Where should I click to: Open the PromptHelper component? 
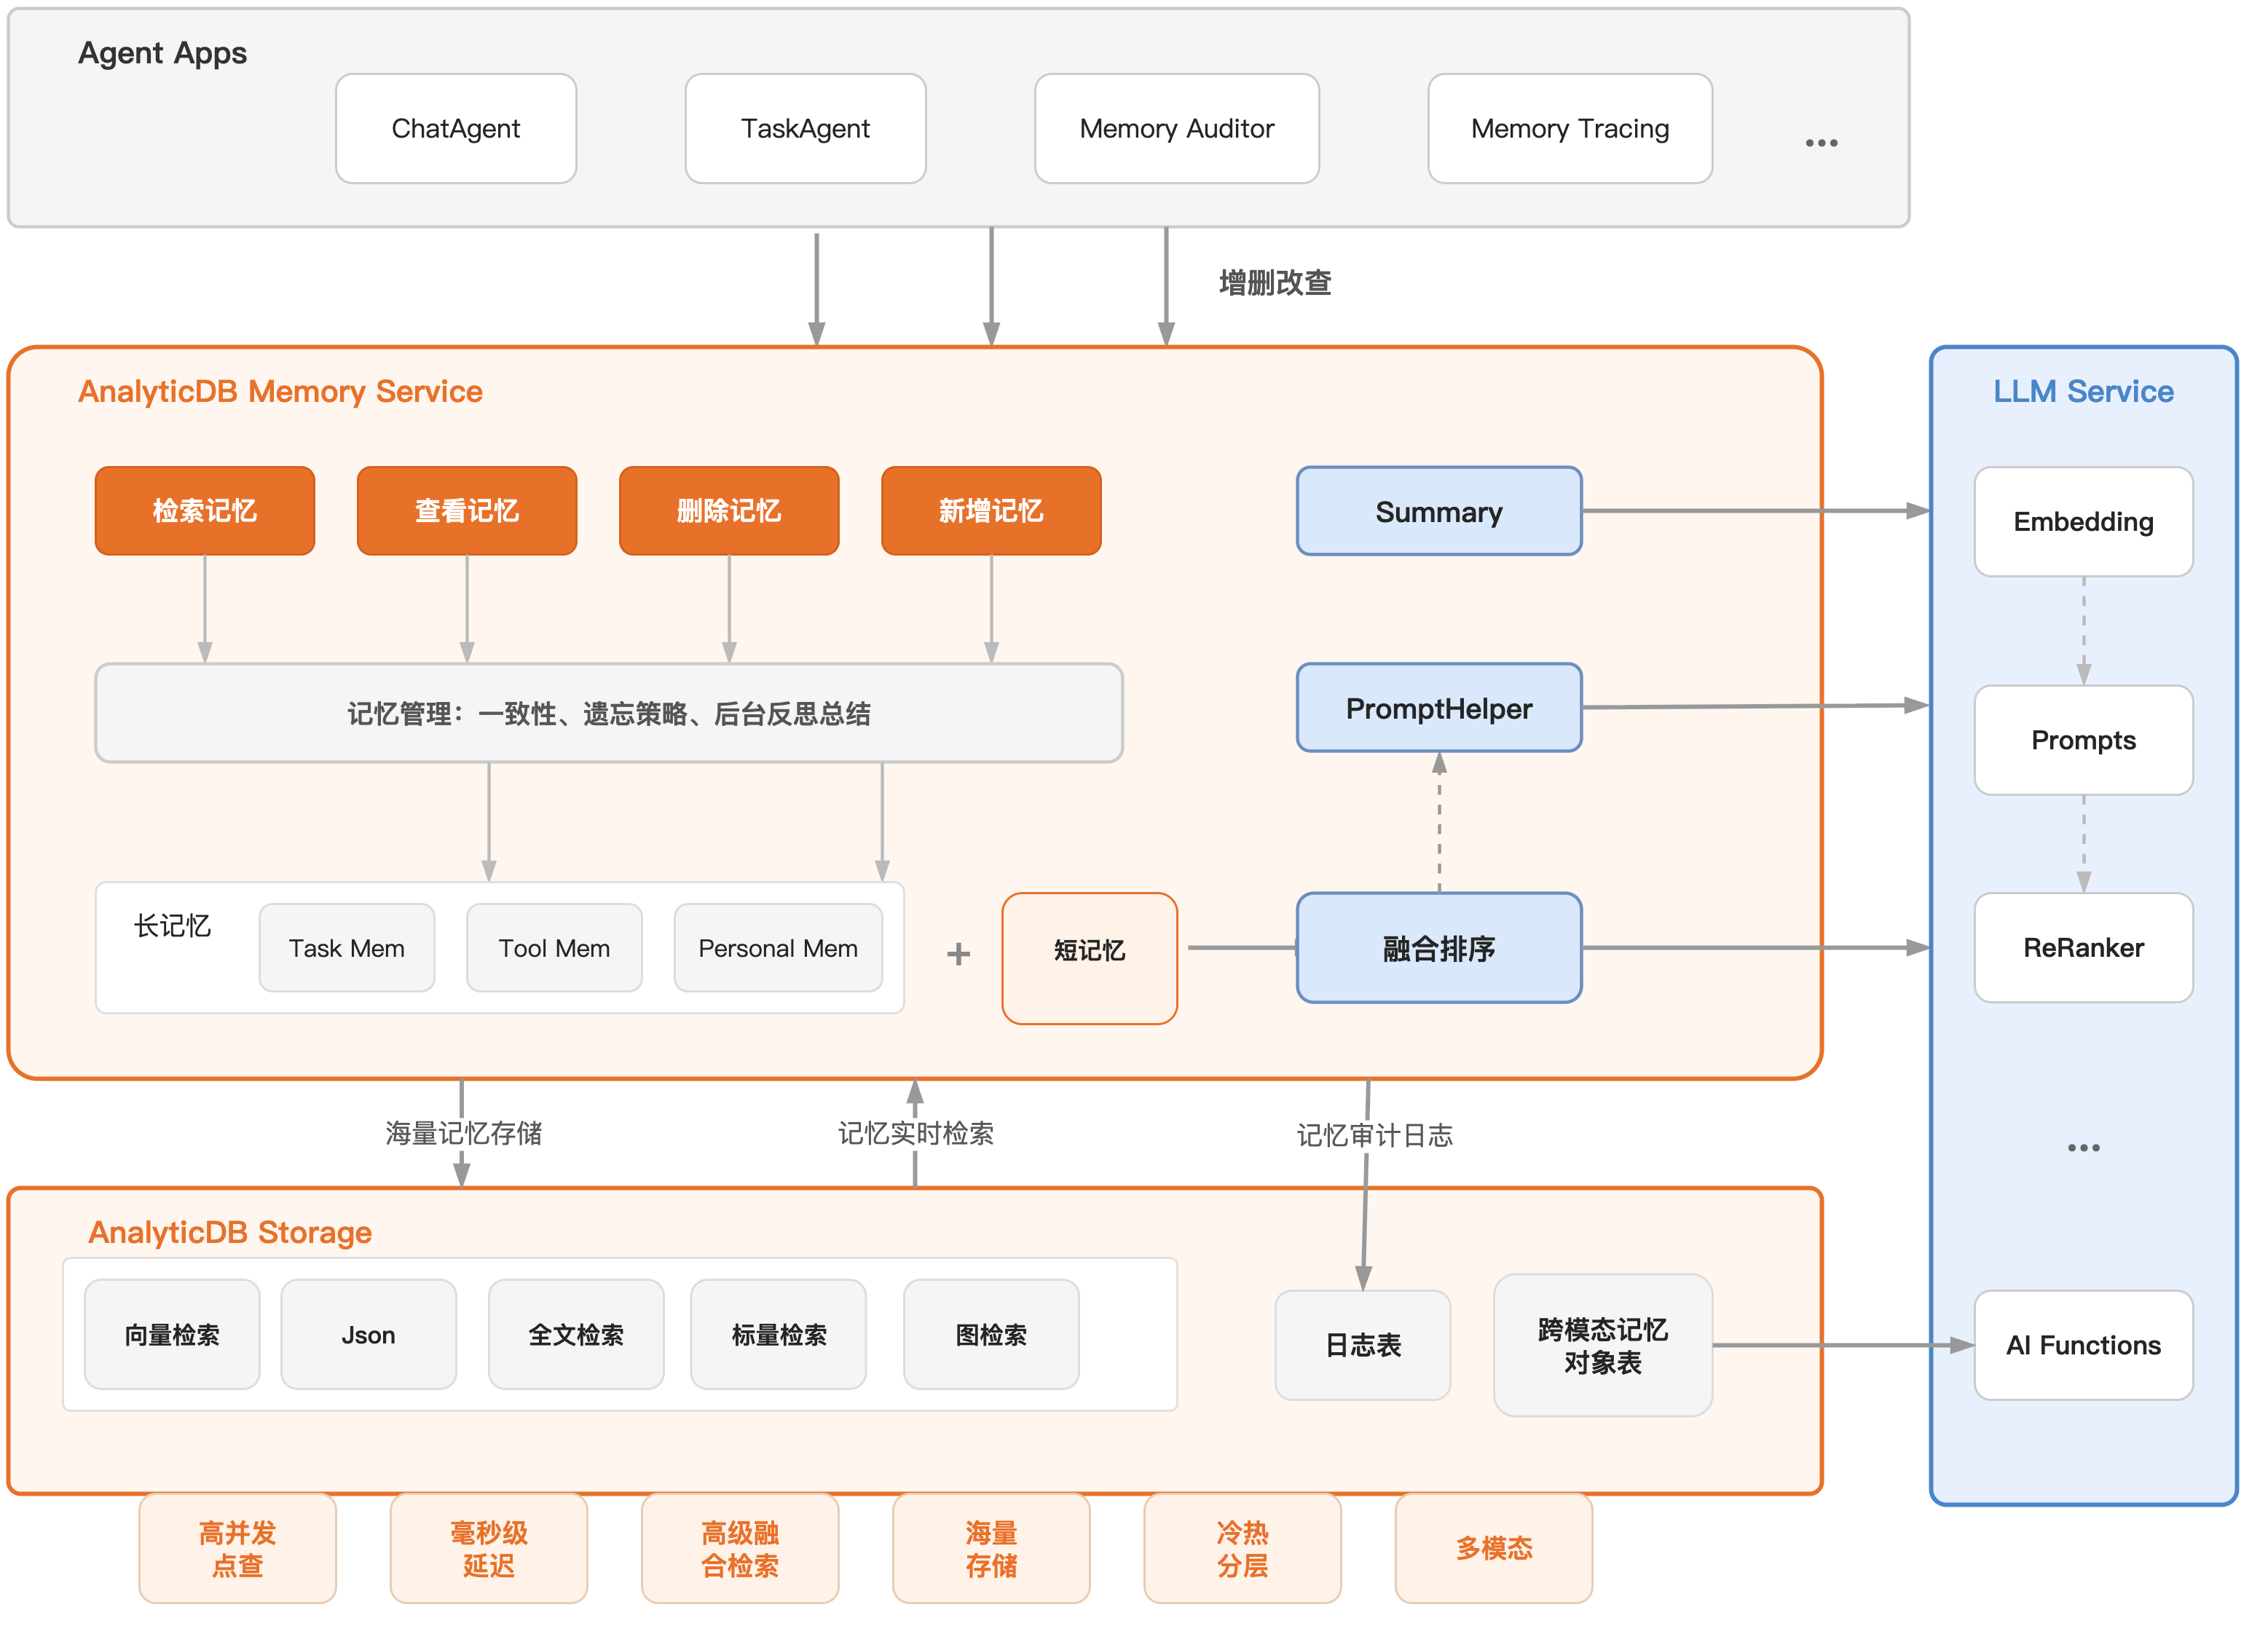click(1439, 708)
